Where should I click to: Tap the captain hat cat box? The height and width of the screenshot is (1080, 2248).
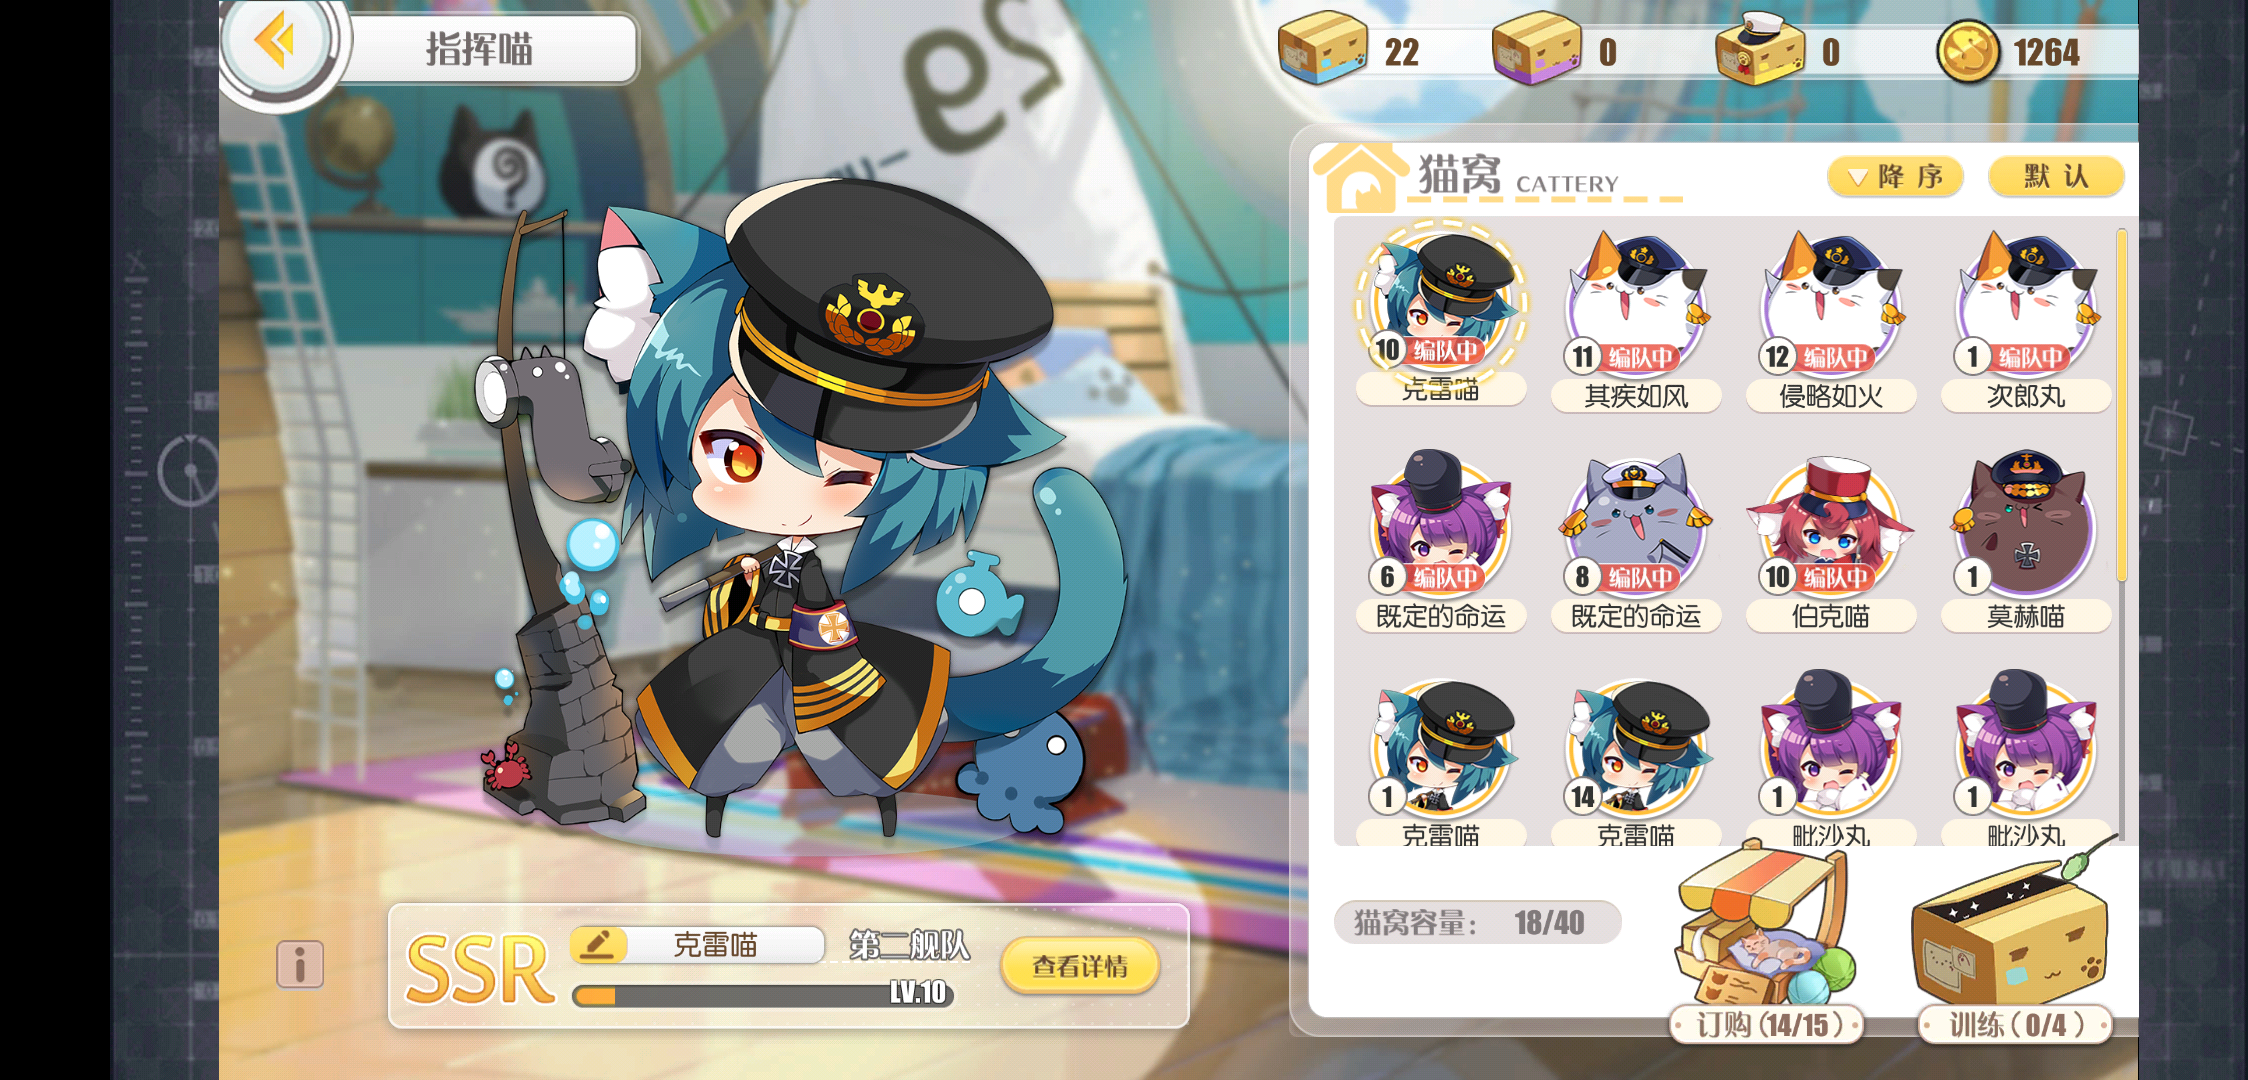click(x=1760, y=47)
